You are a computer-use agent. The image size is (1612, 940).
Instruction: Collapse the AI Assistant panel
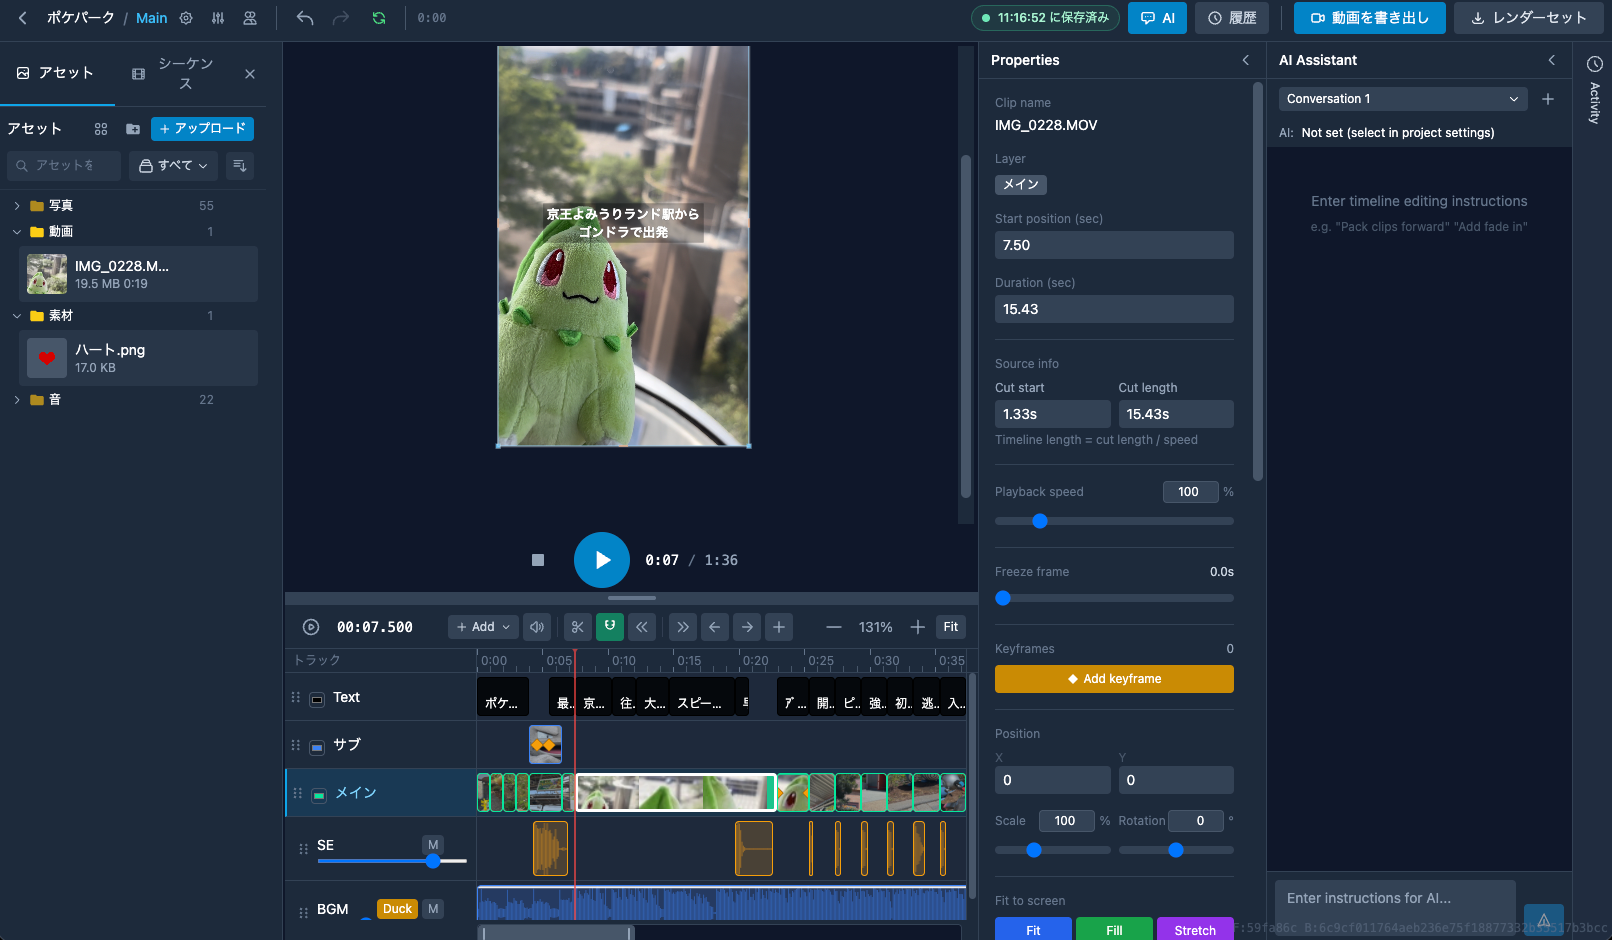[1552, 60]
